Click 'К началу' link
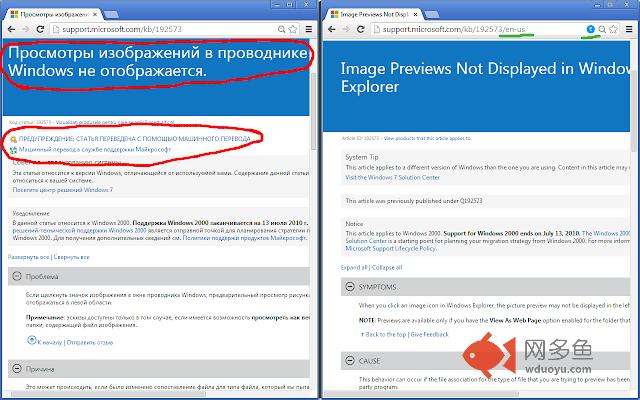 [50, 342]
